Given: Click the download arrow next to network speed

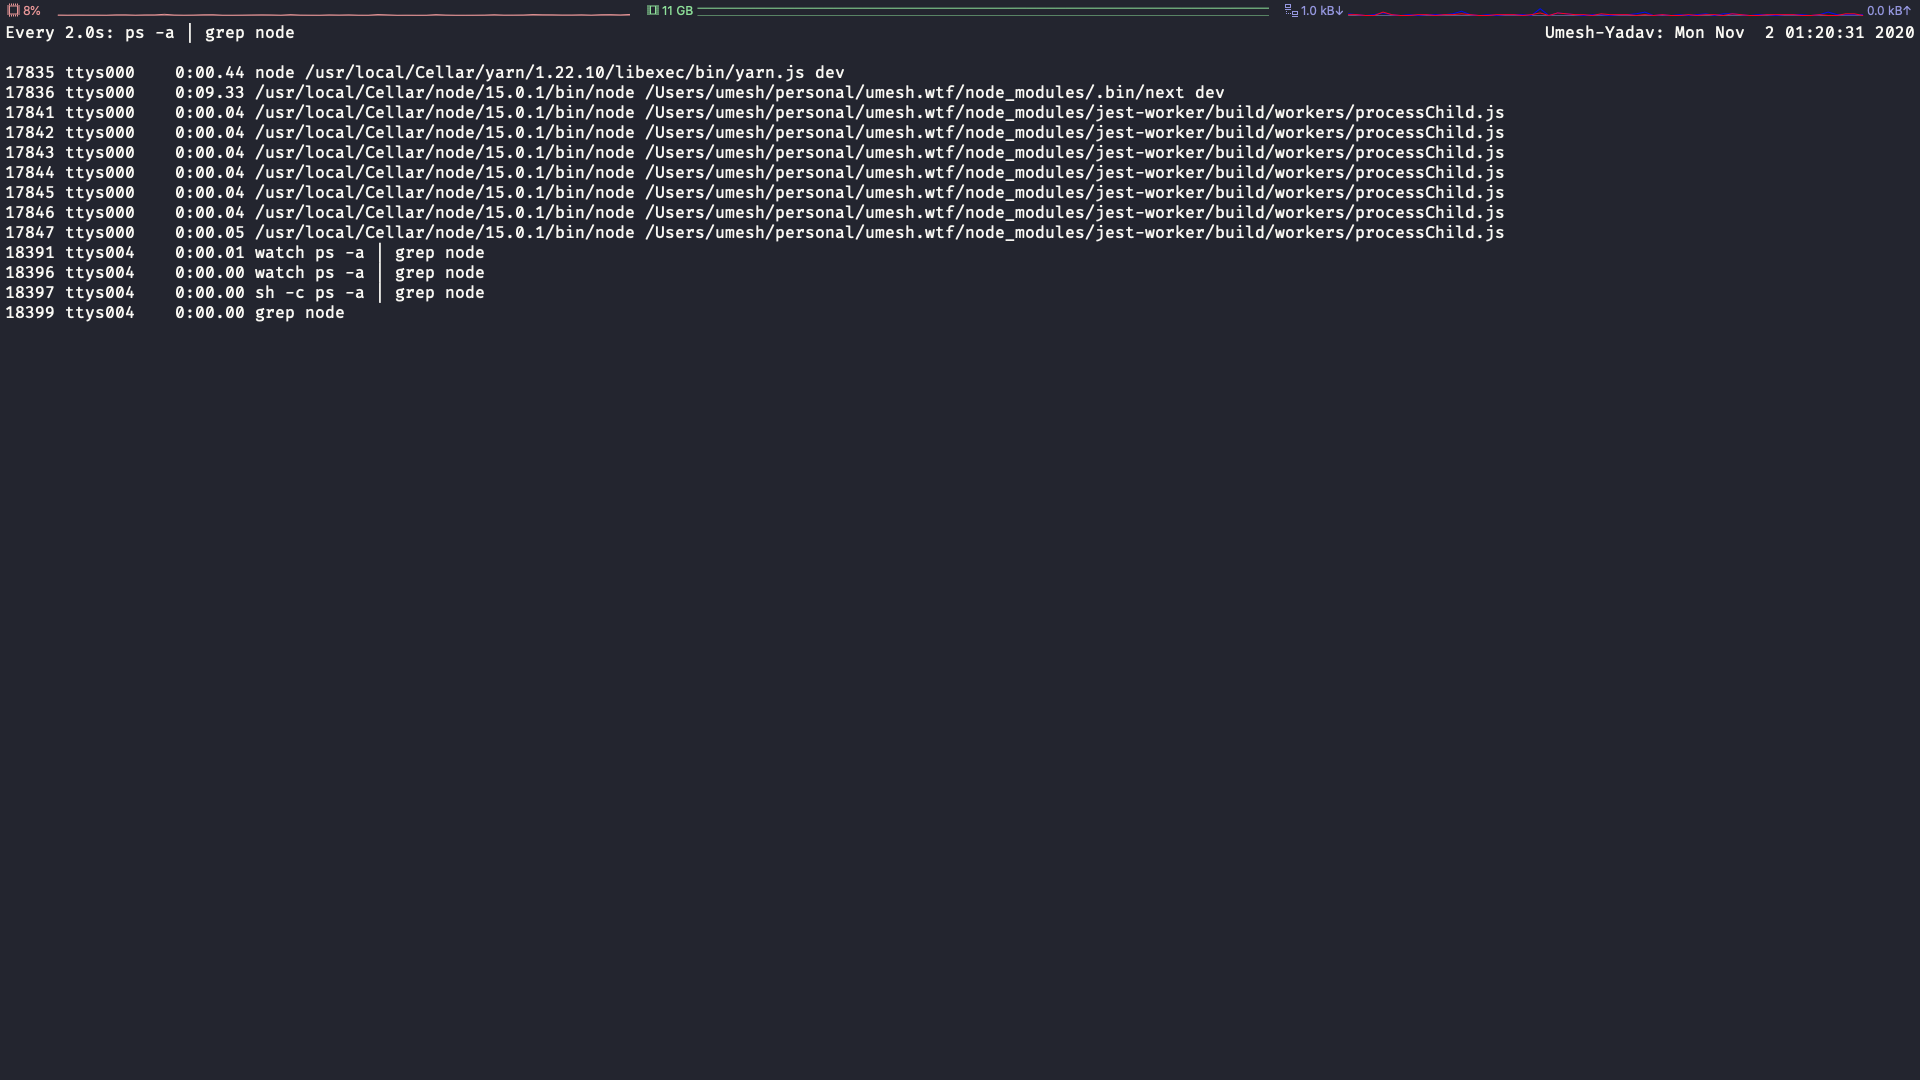Looking at the screenshot, I should (x=1340, y=12).
